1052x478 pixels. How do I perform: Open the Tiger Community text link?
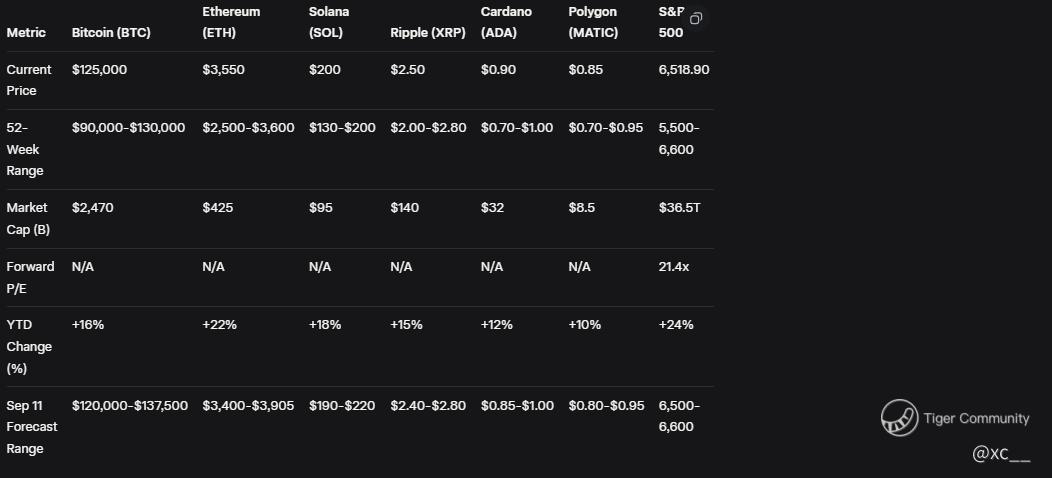point(976,418)
